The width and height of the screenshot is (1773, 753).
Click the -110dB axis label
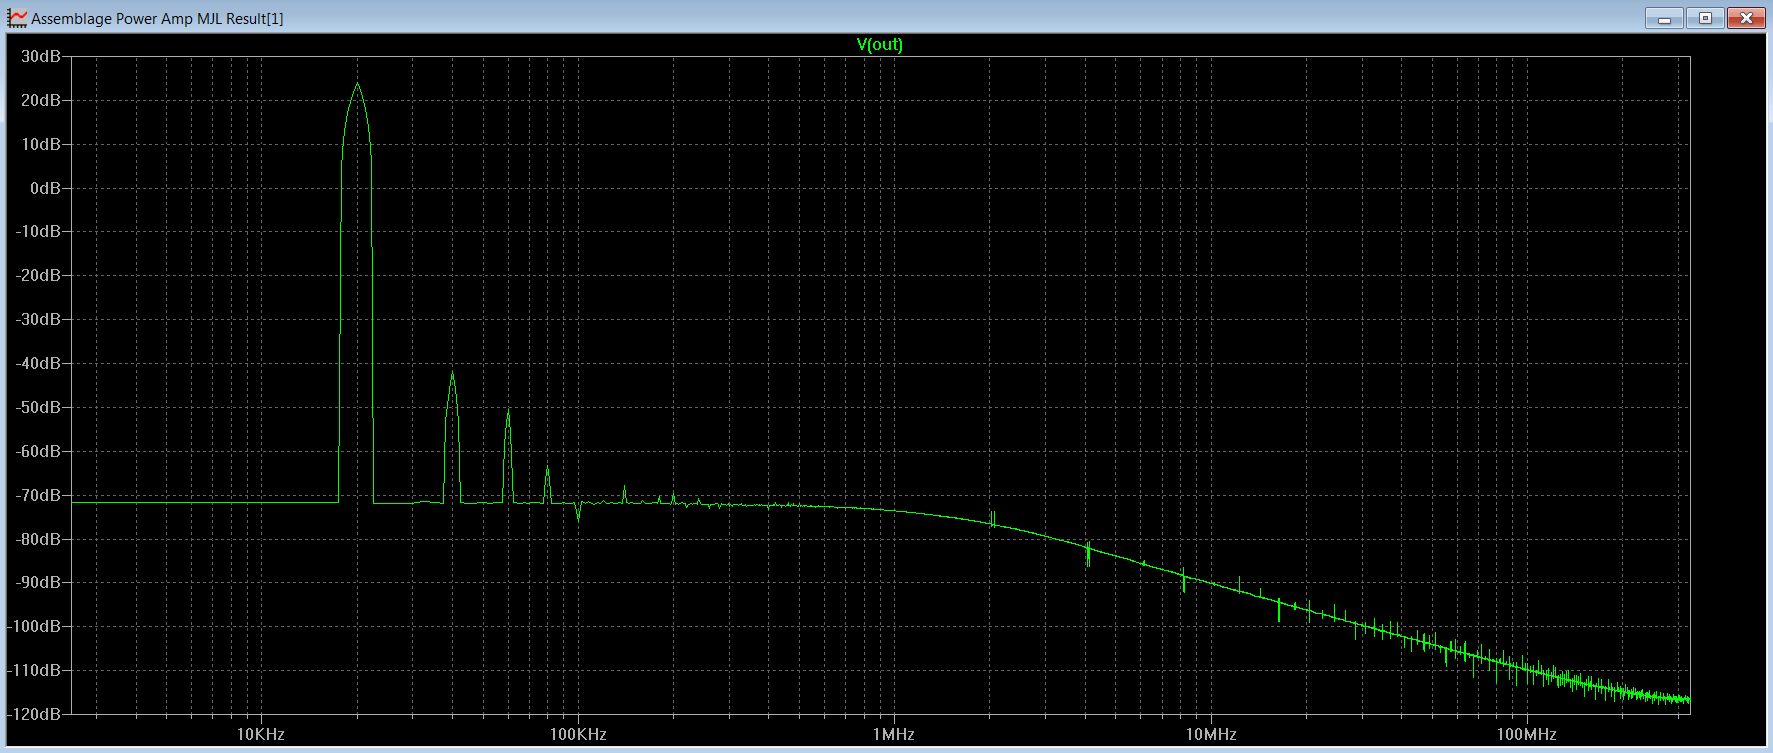coord(34,671)
